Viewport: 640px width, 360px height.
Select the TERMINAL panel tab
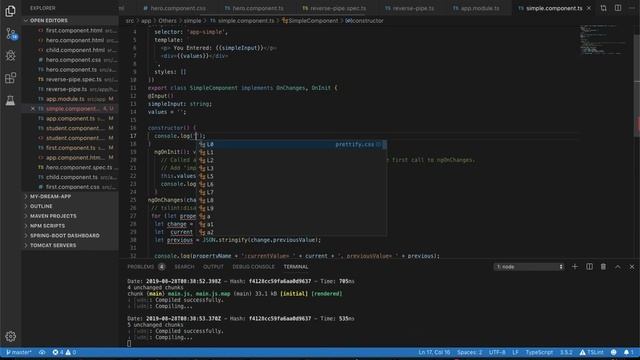296,267
